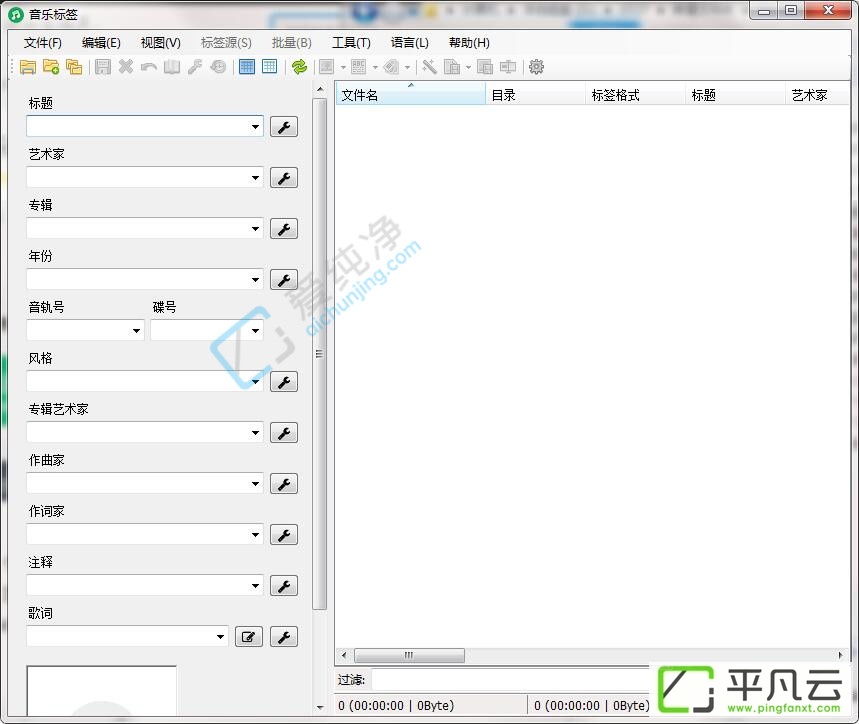Click the wrench icon in the toolbar
Screen dimensions: 859x724
(x=195, y=67)
